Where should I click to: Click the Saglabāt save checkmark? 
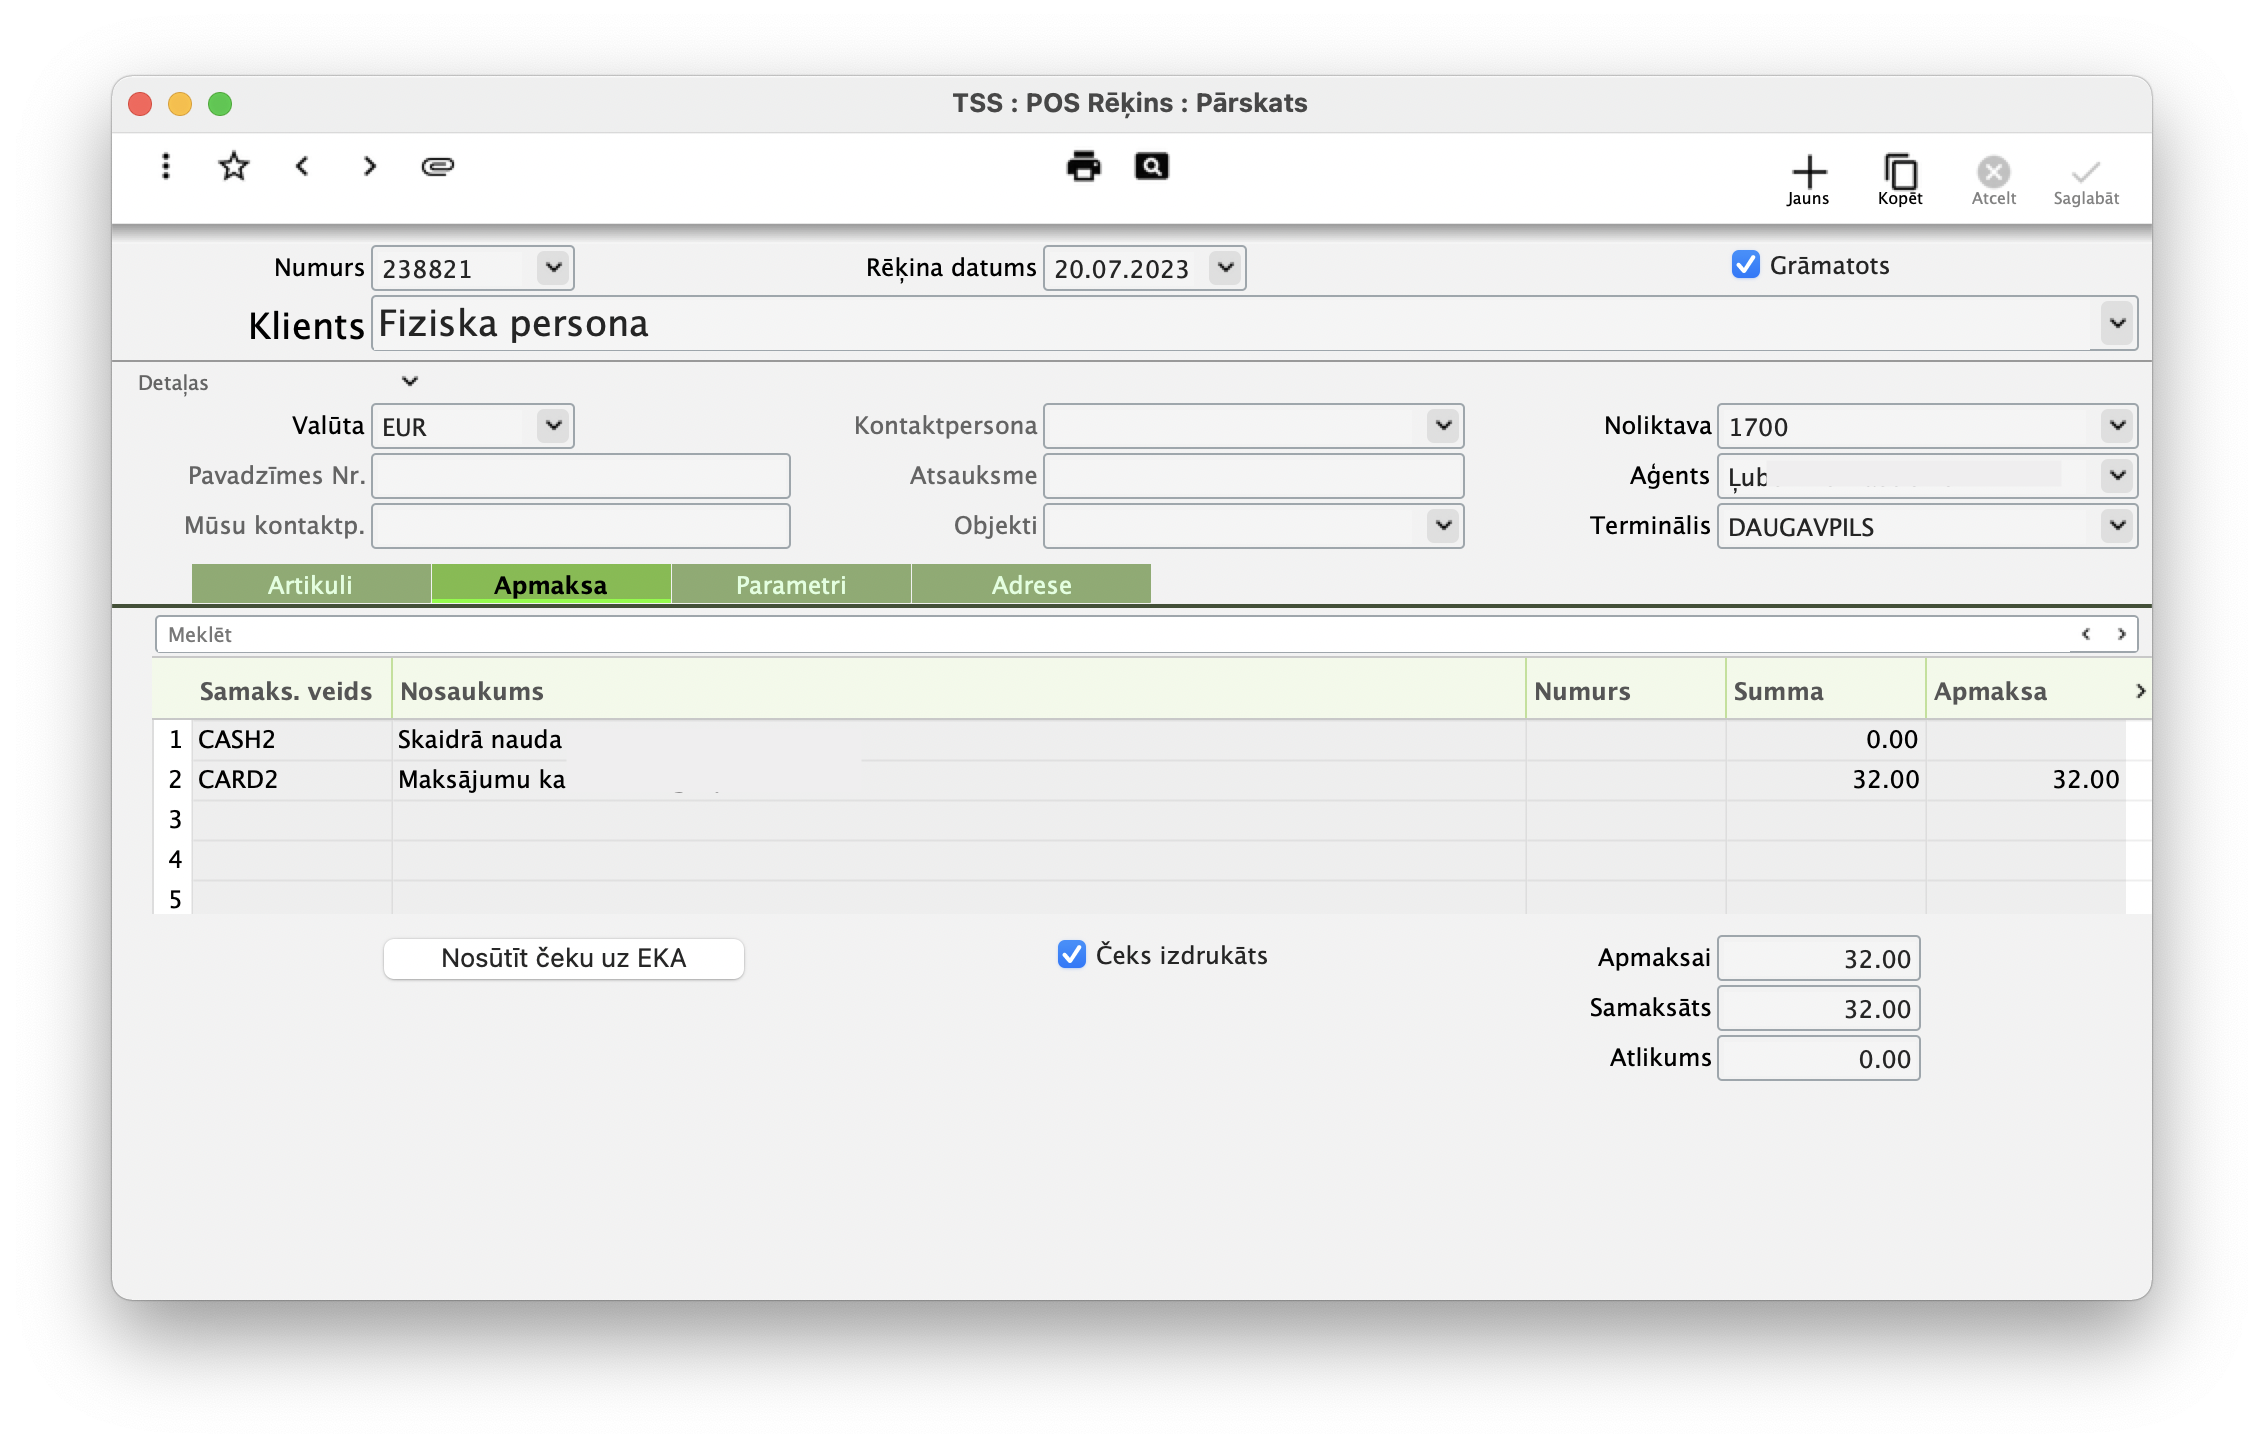pos(2086,180)
